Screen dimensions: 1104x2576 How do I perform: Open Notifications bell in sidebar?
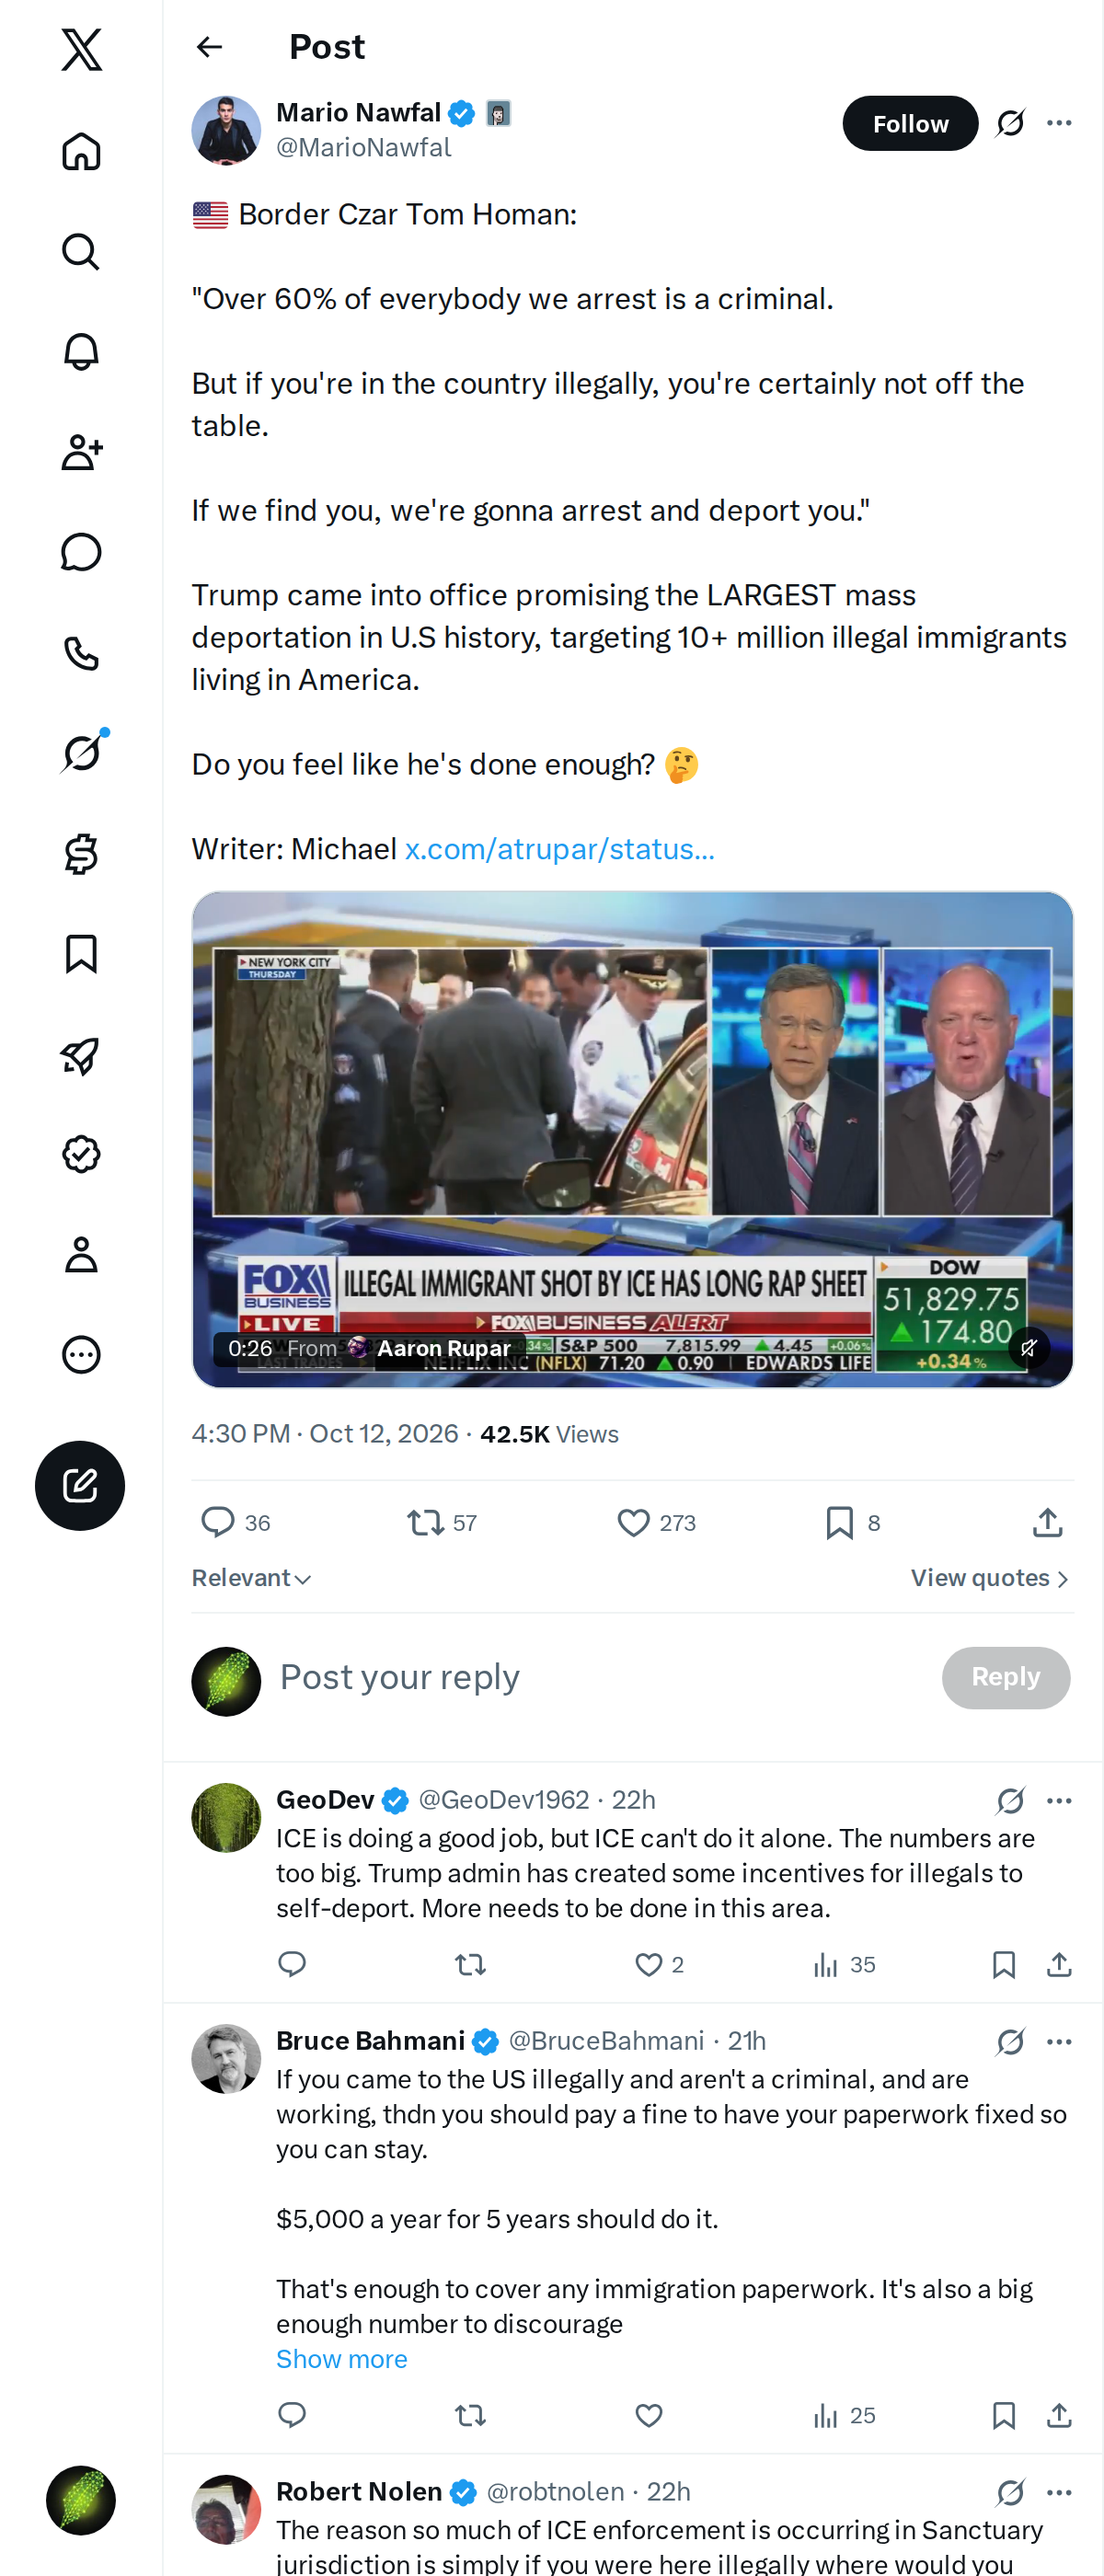coord(81,352)
